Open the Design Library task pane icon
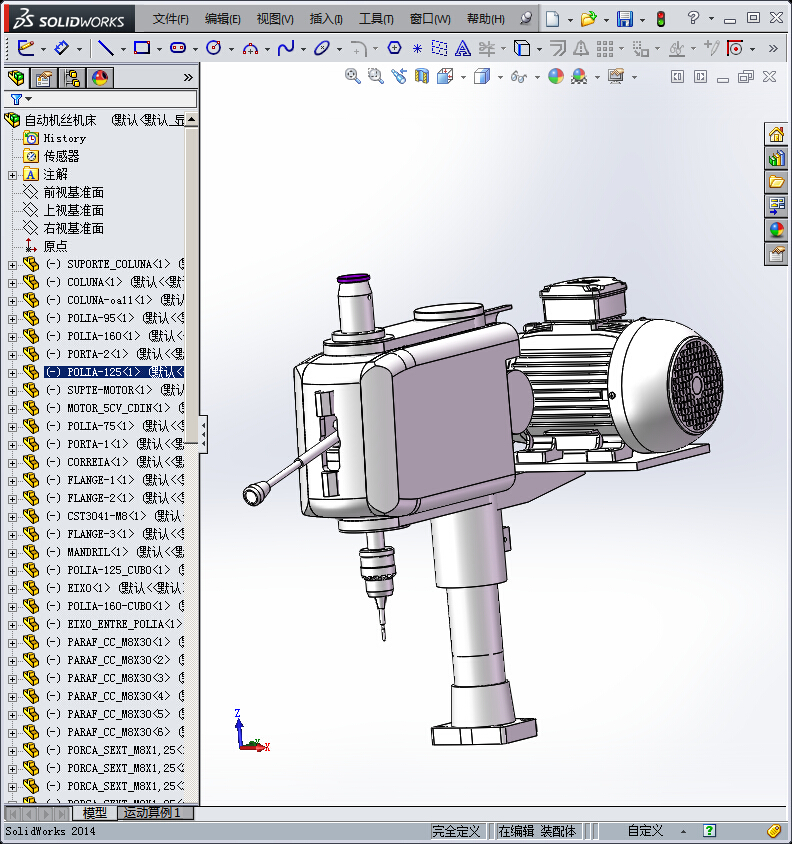 pos(776,158)
